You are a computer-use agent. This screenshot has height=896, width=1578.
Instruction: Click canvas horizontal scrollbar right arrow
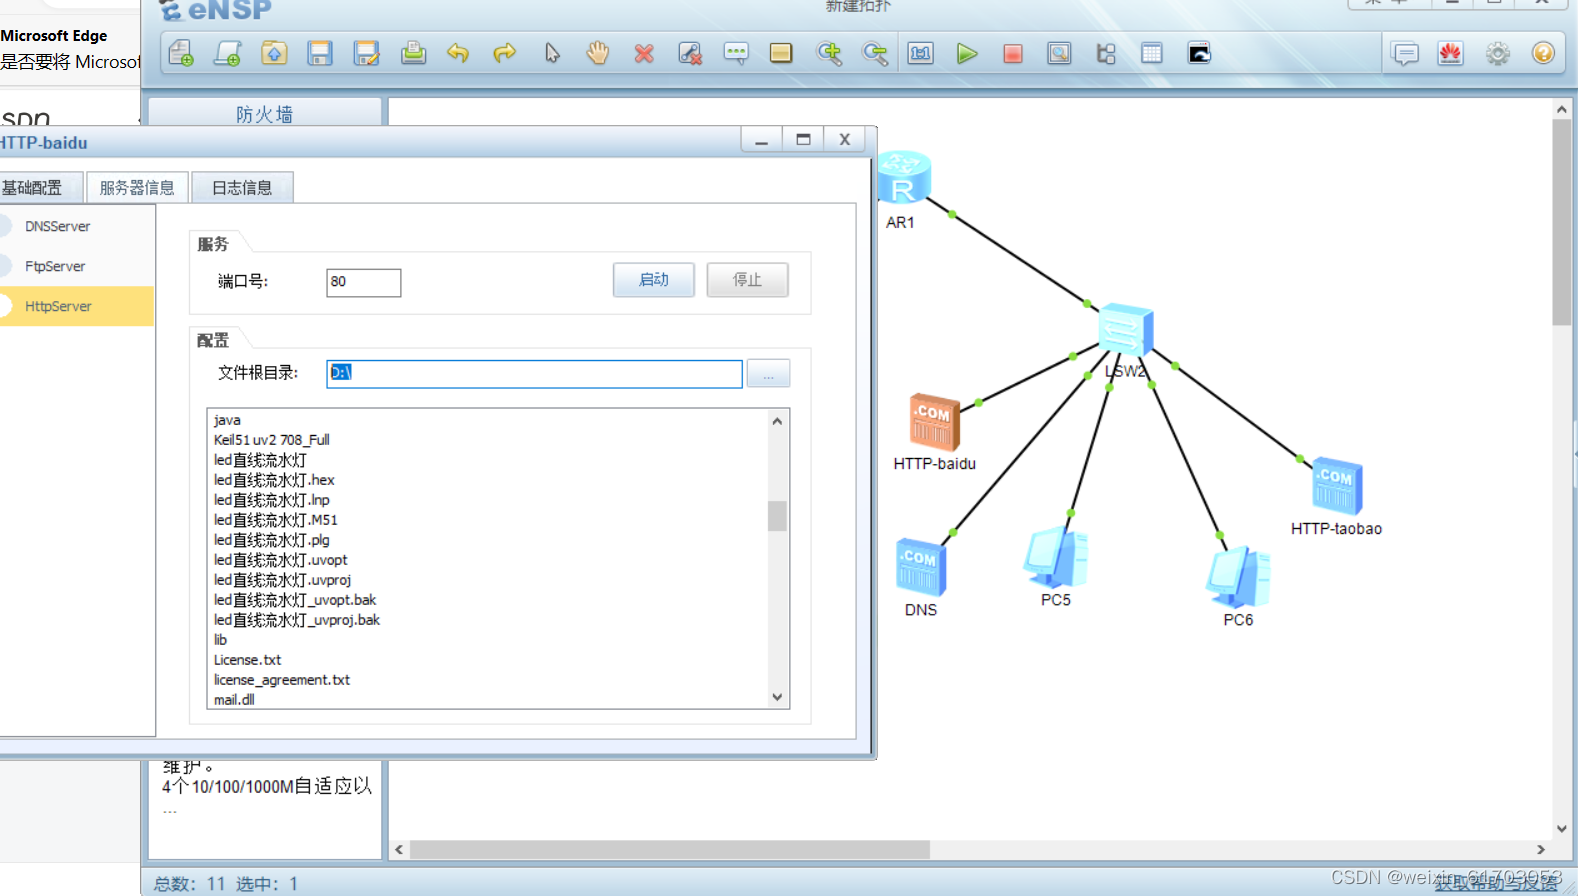1541,850
